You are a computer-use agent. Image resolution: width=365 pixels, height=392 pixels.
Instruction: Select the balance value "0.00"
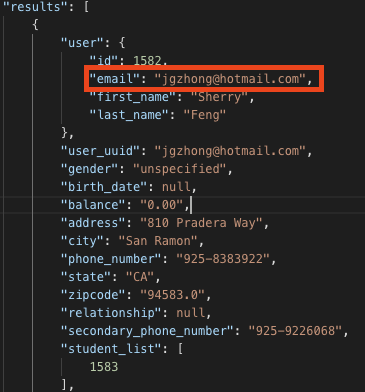pyautogui.click(x=162, y=205)
